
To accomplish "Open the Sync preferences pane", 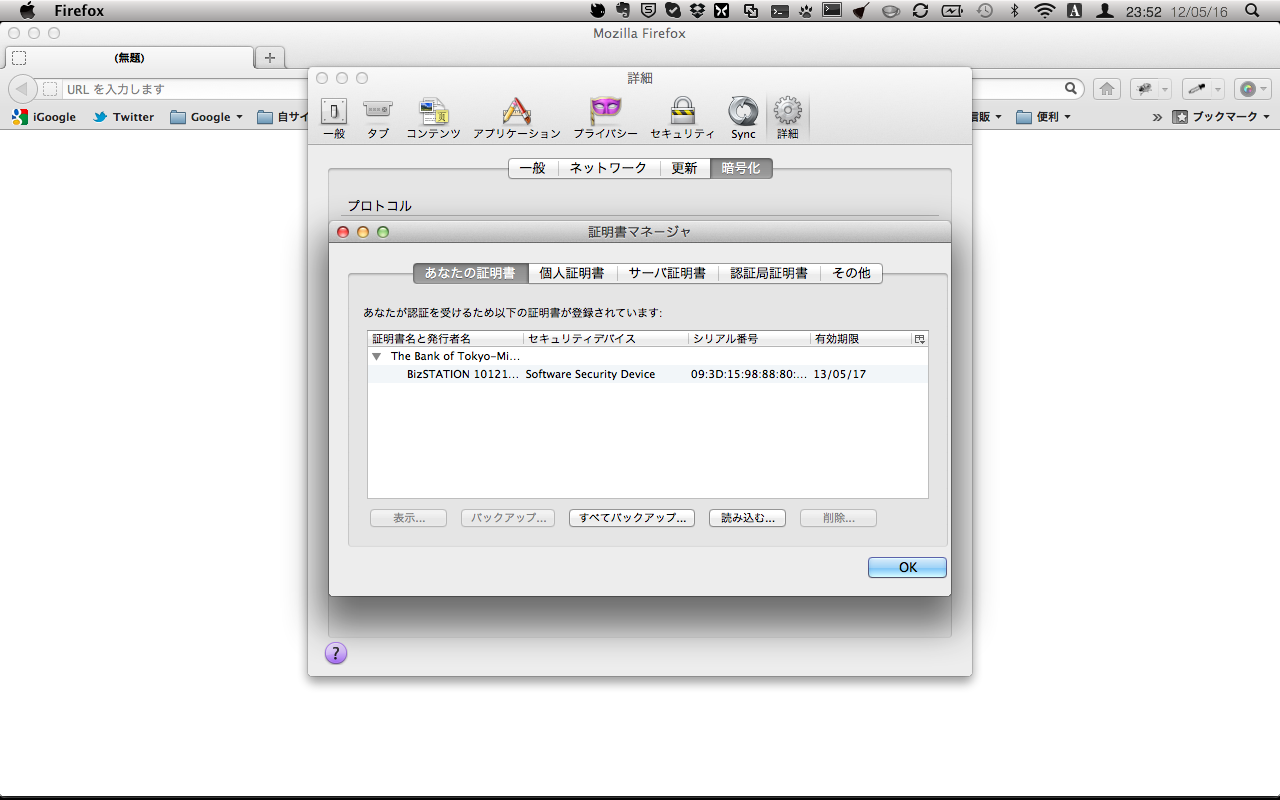I will point(743,117).
